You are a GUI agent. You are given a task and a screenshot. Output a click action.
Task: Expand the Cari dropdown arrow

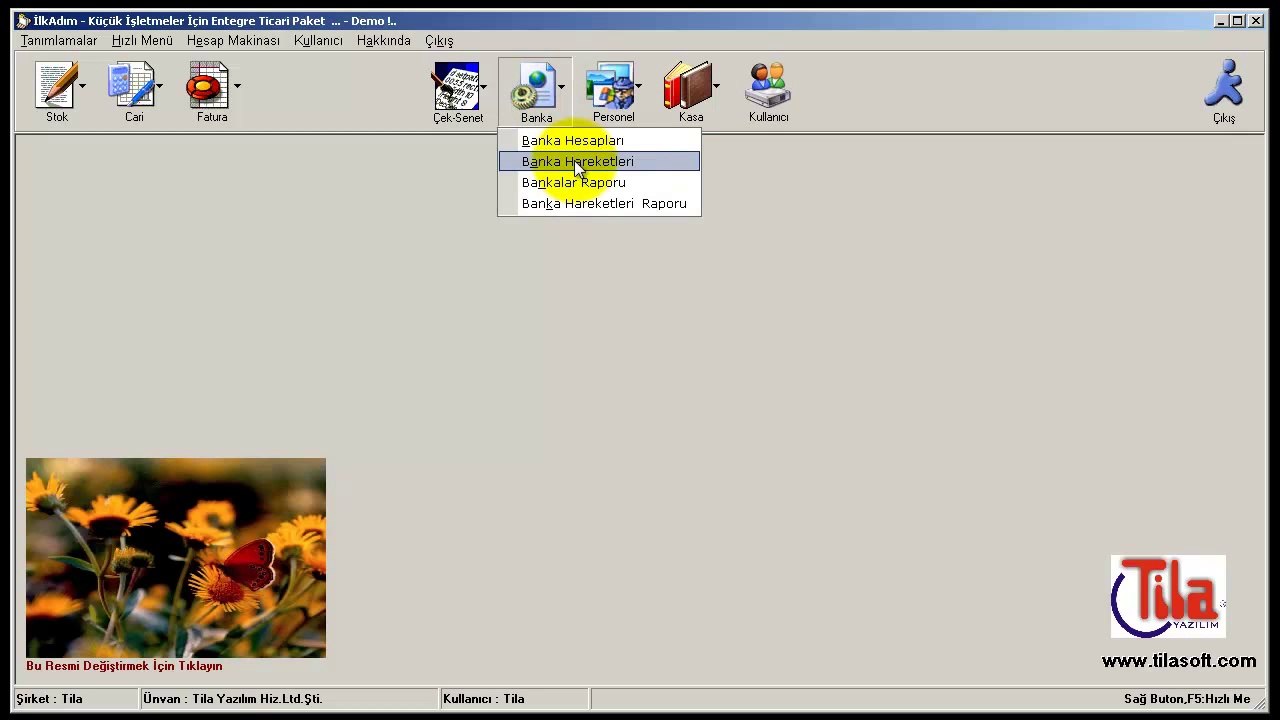[159, 87]
